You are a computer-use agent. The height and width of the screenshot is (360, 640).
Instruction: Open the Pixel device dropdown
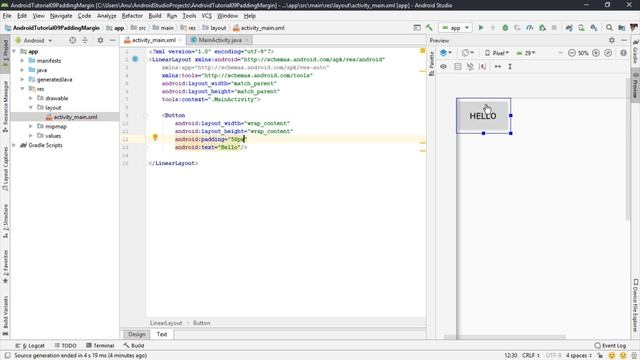pos(497,53)
